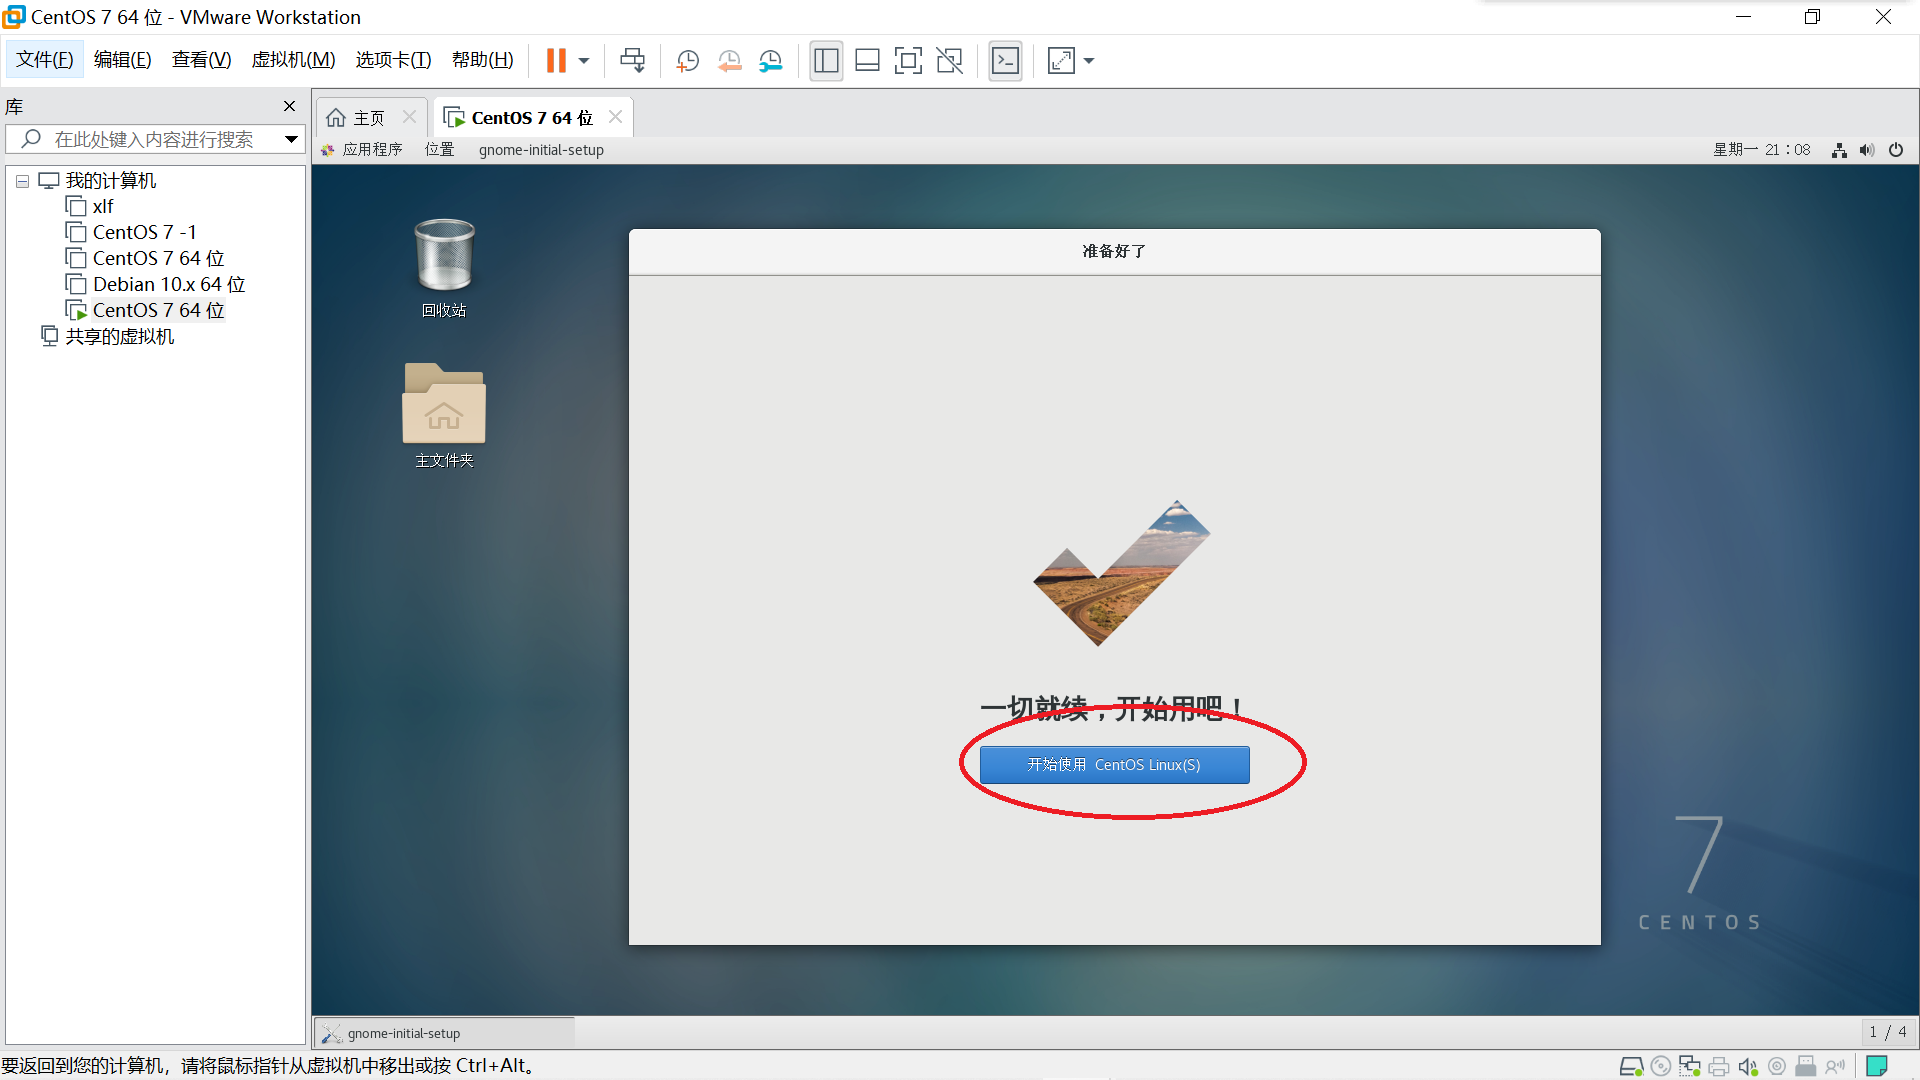Open the display stretch mode dropdown
Viewport: 1920px width, 1080px height.
pos(1088,61)
